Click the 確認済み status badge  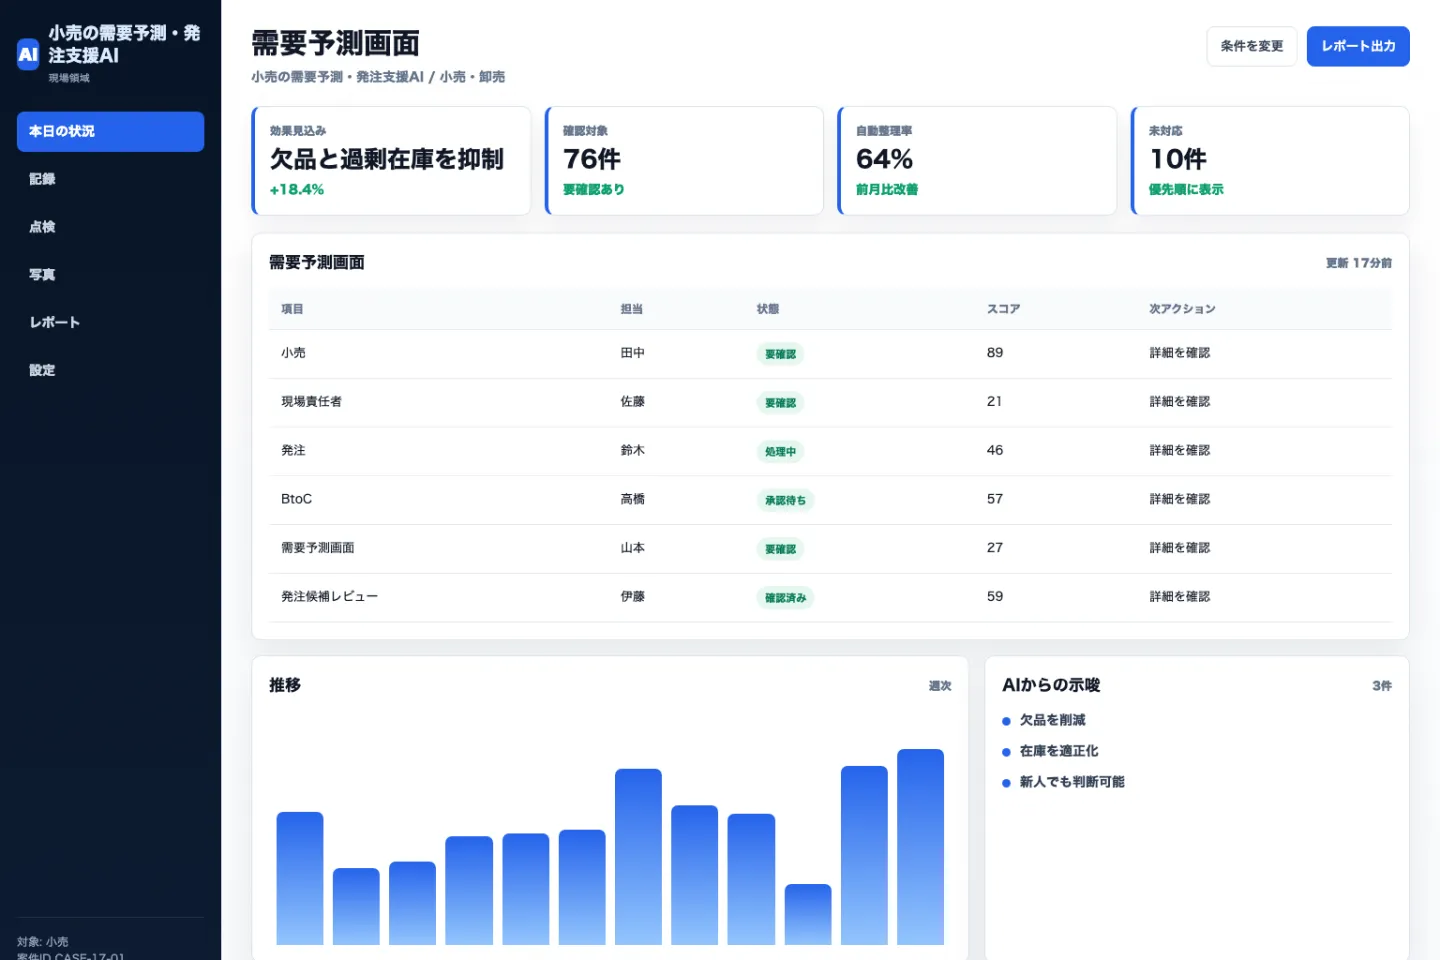click(x=785, y=598)
